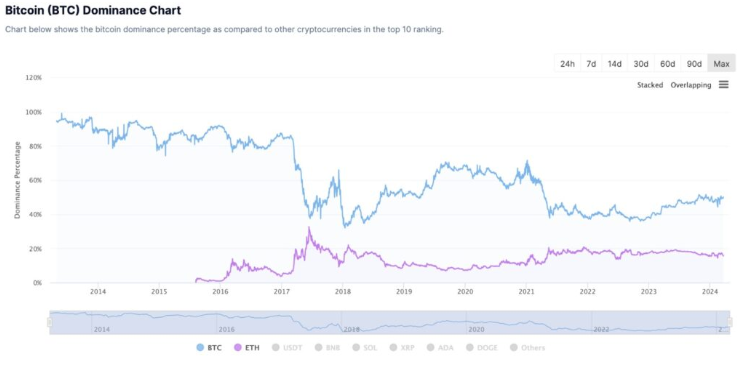Enable the XRP legend series
745x366 pixels.
click(402, 348)
